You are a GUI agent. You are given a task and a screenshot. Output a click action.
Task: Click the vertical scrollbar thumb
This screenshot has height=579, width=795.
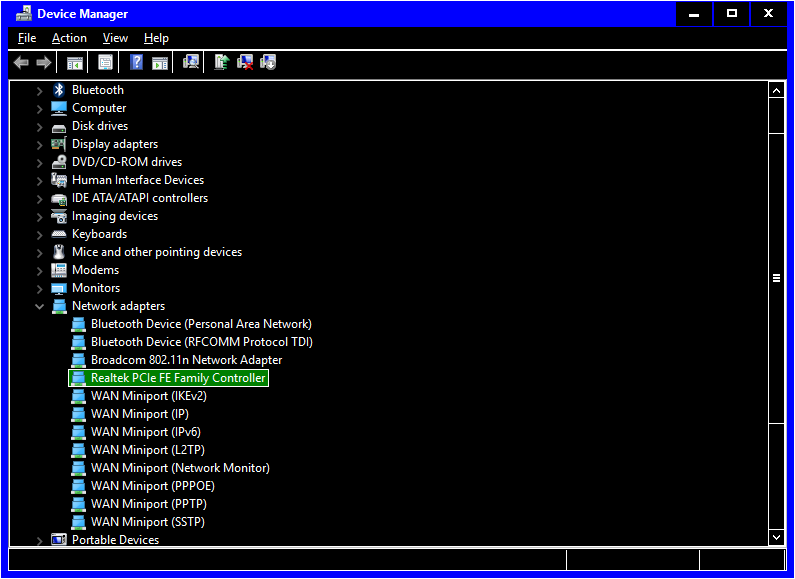tap(776, 278)
